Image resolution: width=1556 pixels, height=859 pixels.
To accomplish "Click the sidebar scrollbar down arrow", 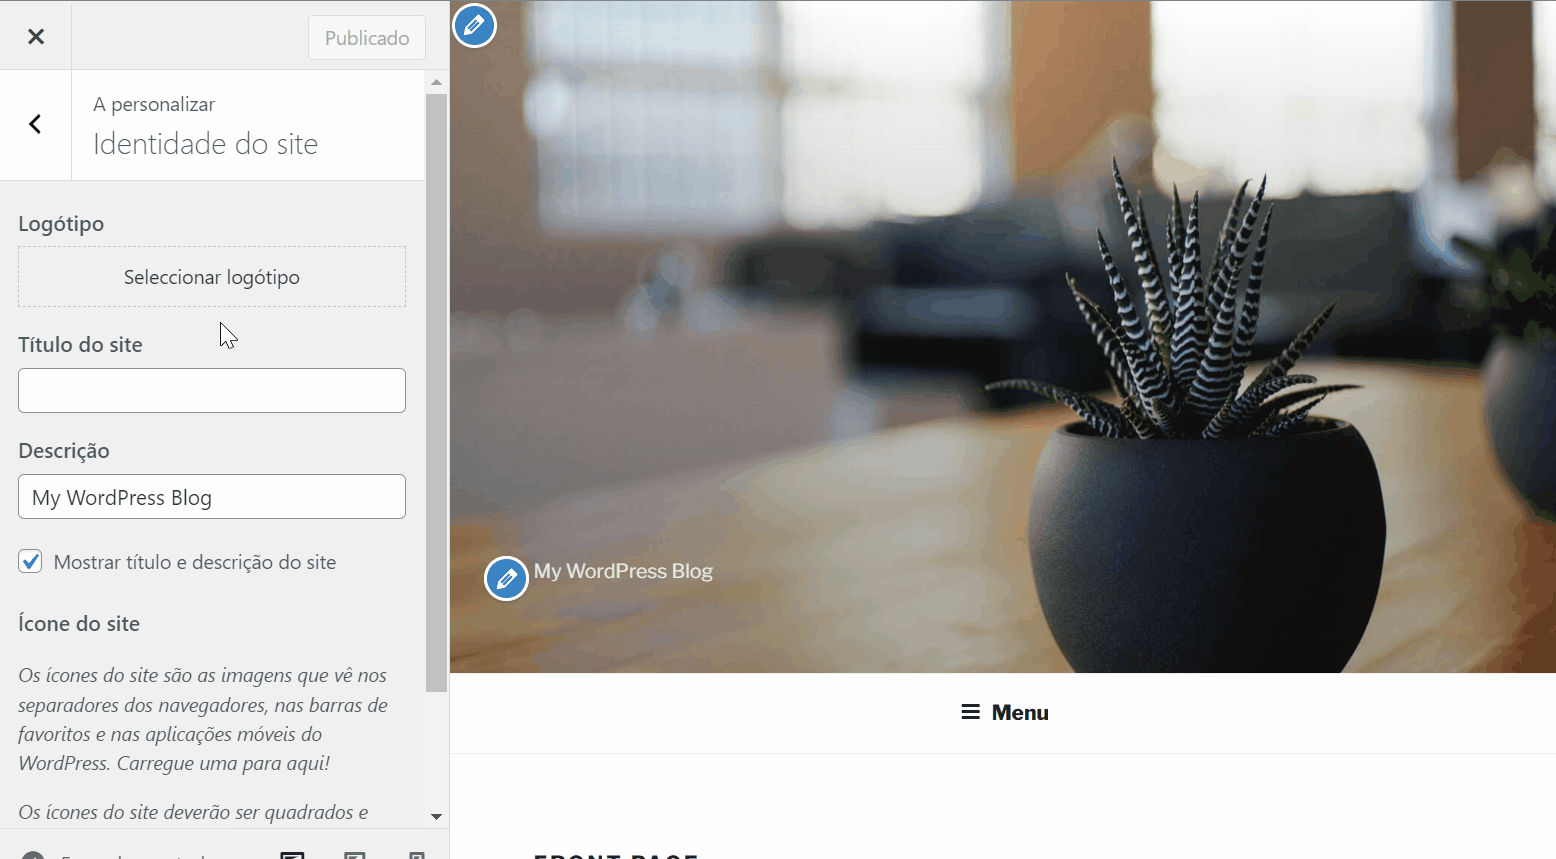I will (x=436, y=816).
